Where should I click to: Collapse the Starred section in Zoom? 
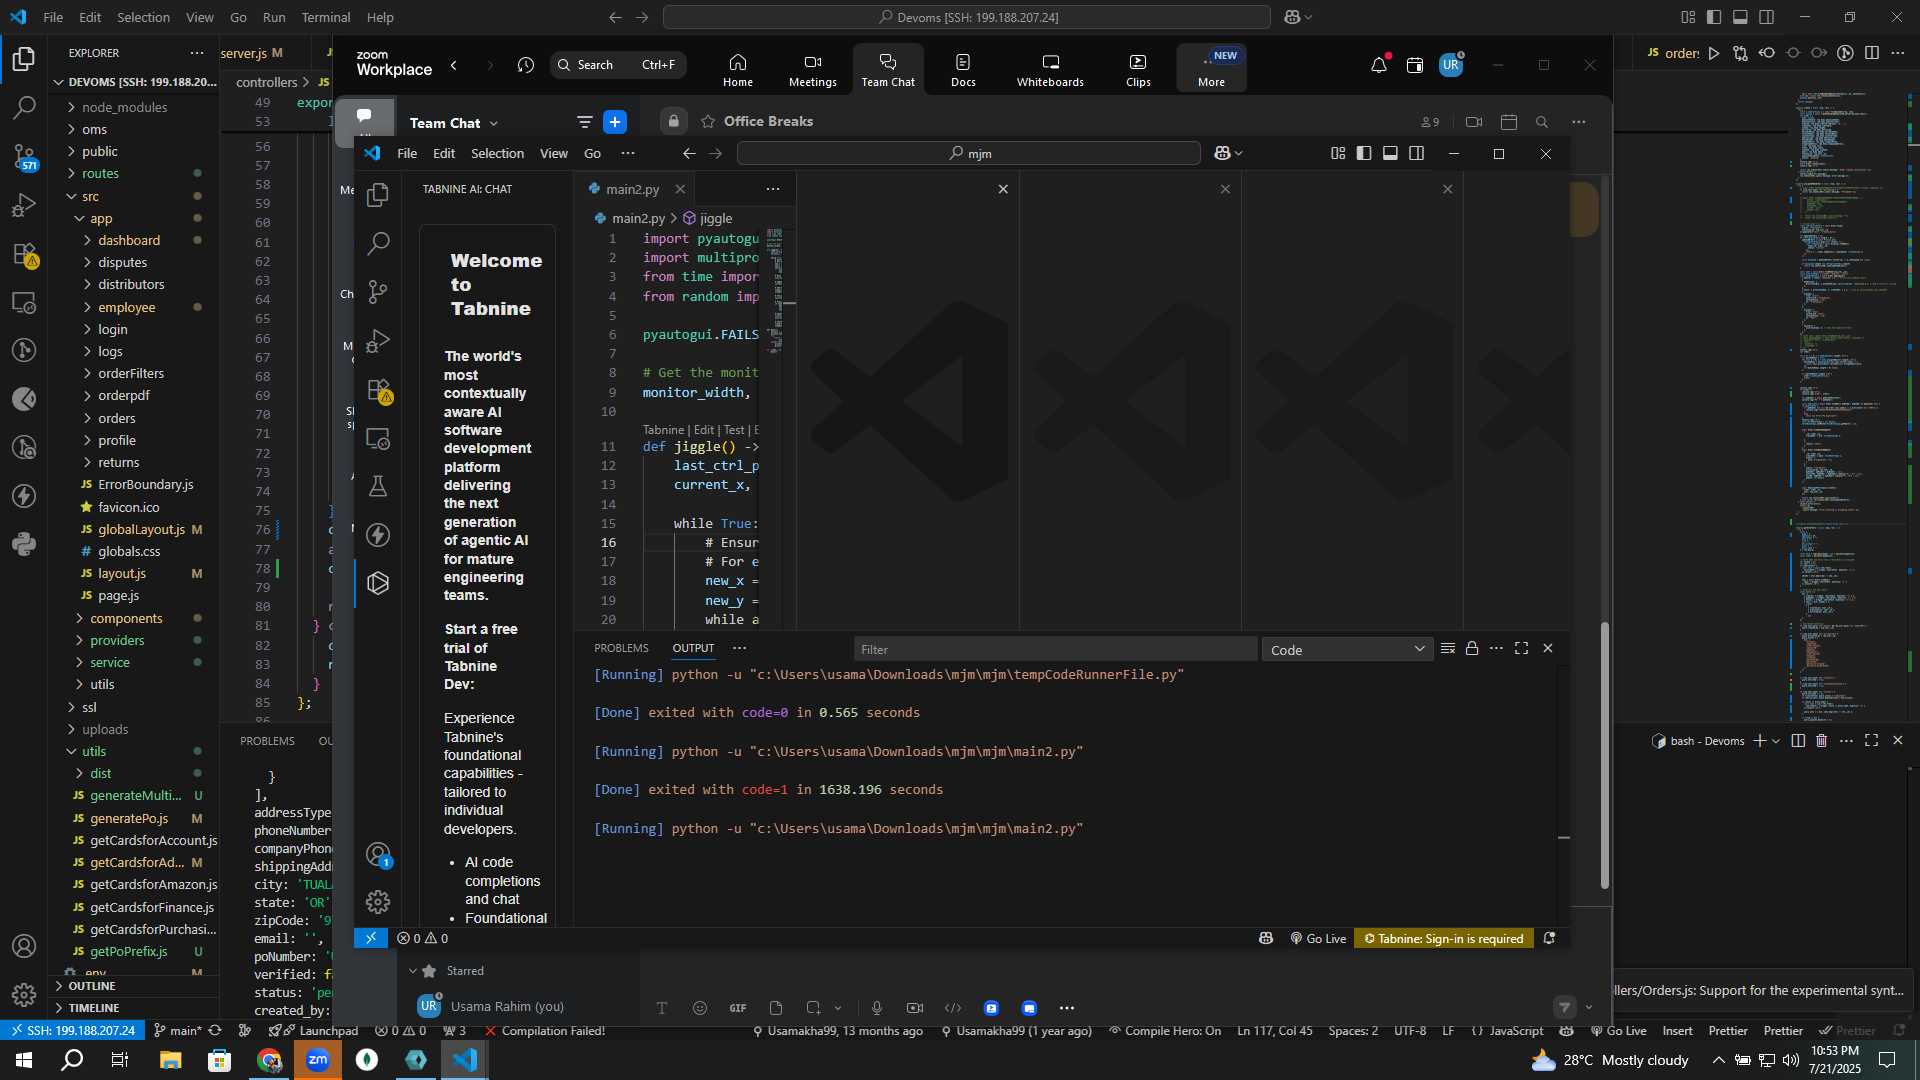point(412,971)
